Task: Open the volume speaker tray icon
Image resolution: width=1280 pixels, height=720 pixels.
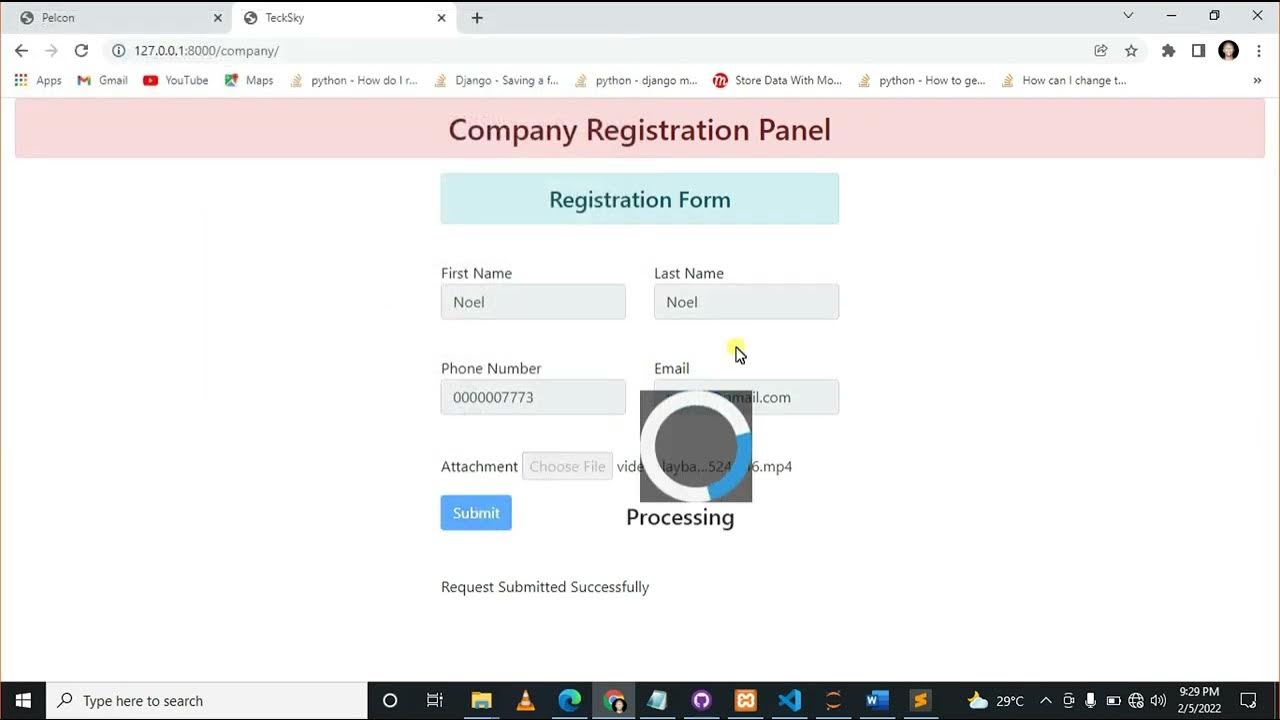Action: (1159, 700)
